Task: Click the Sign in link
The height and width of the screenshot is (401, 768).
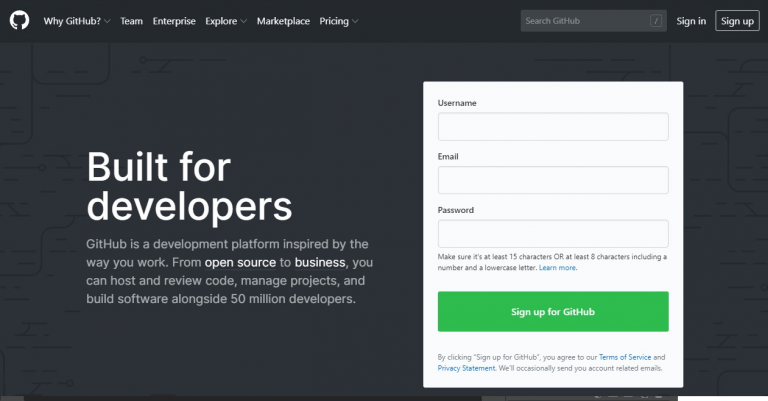Action: click(691, 21)
